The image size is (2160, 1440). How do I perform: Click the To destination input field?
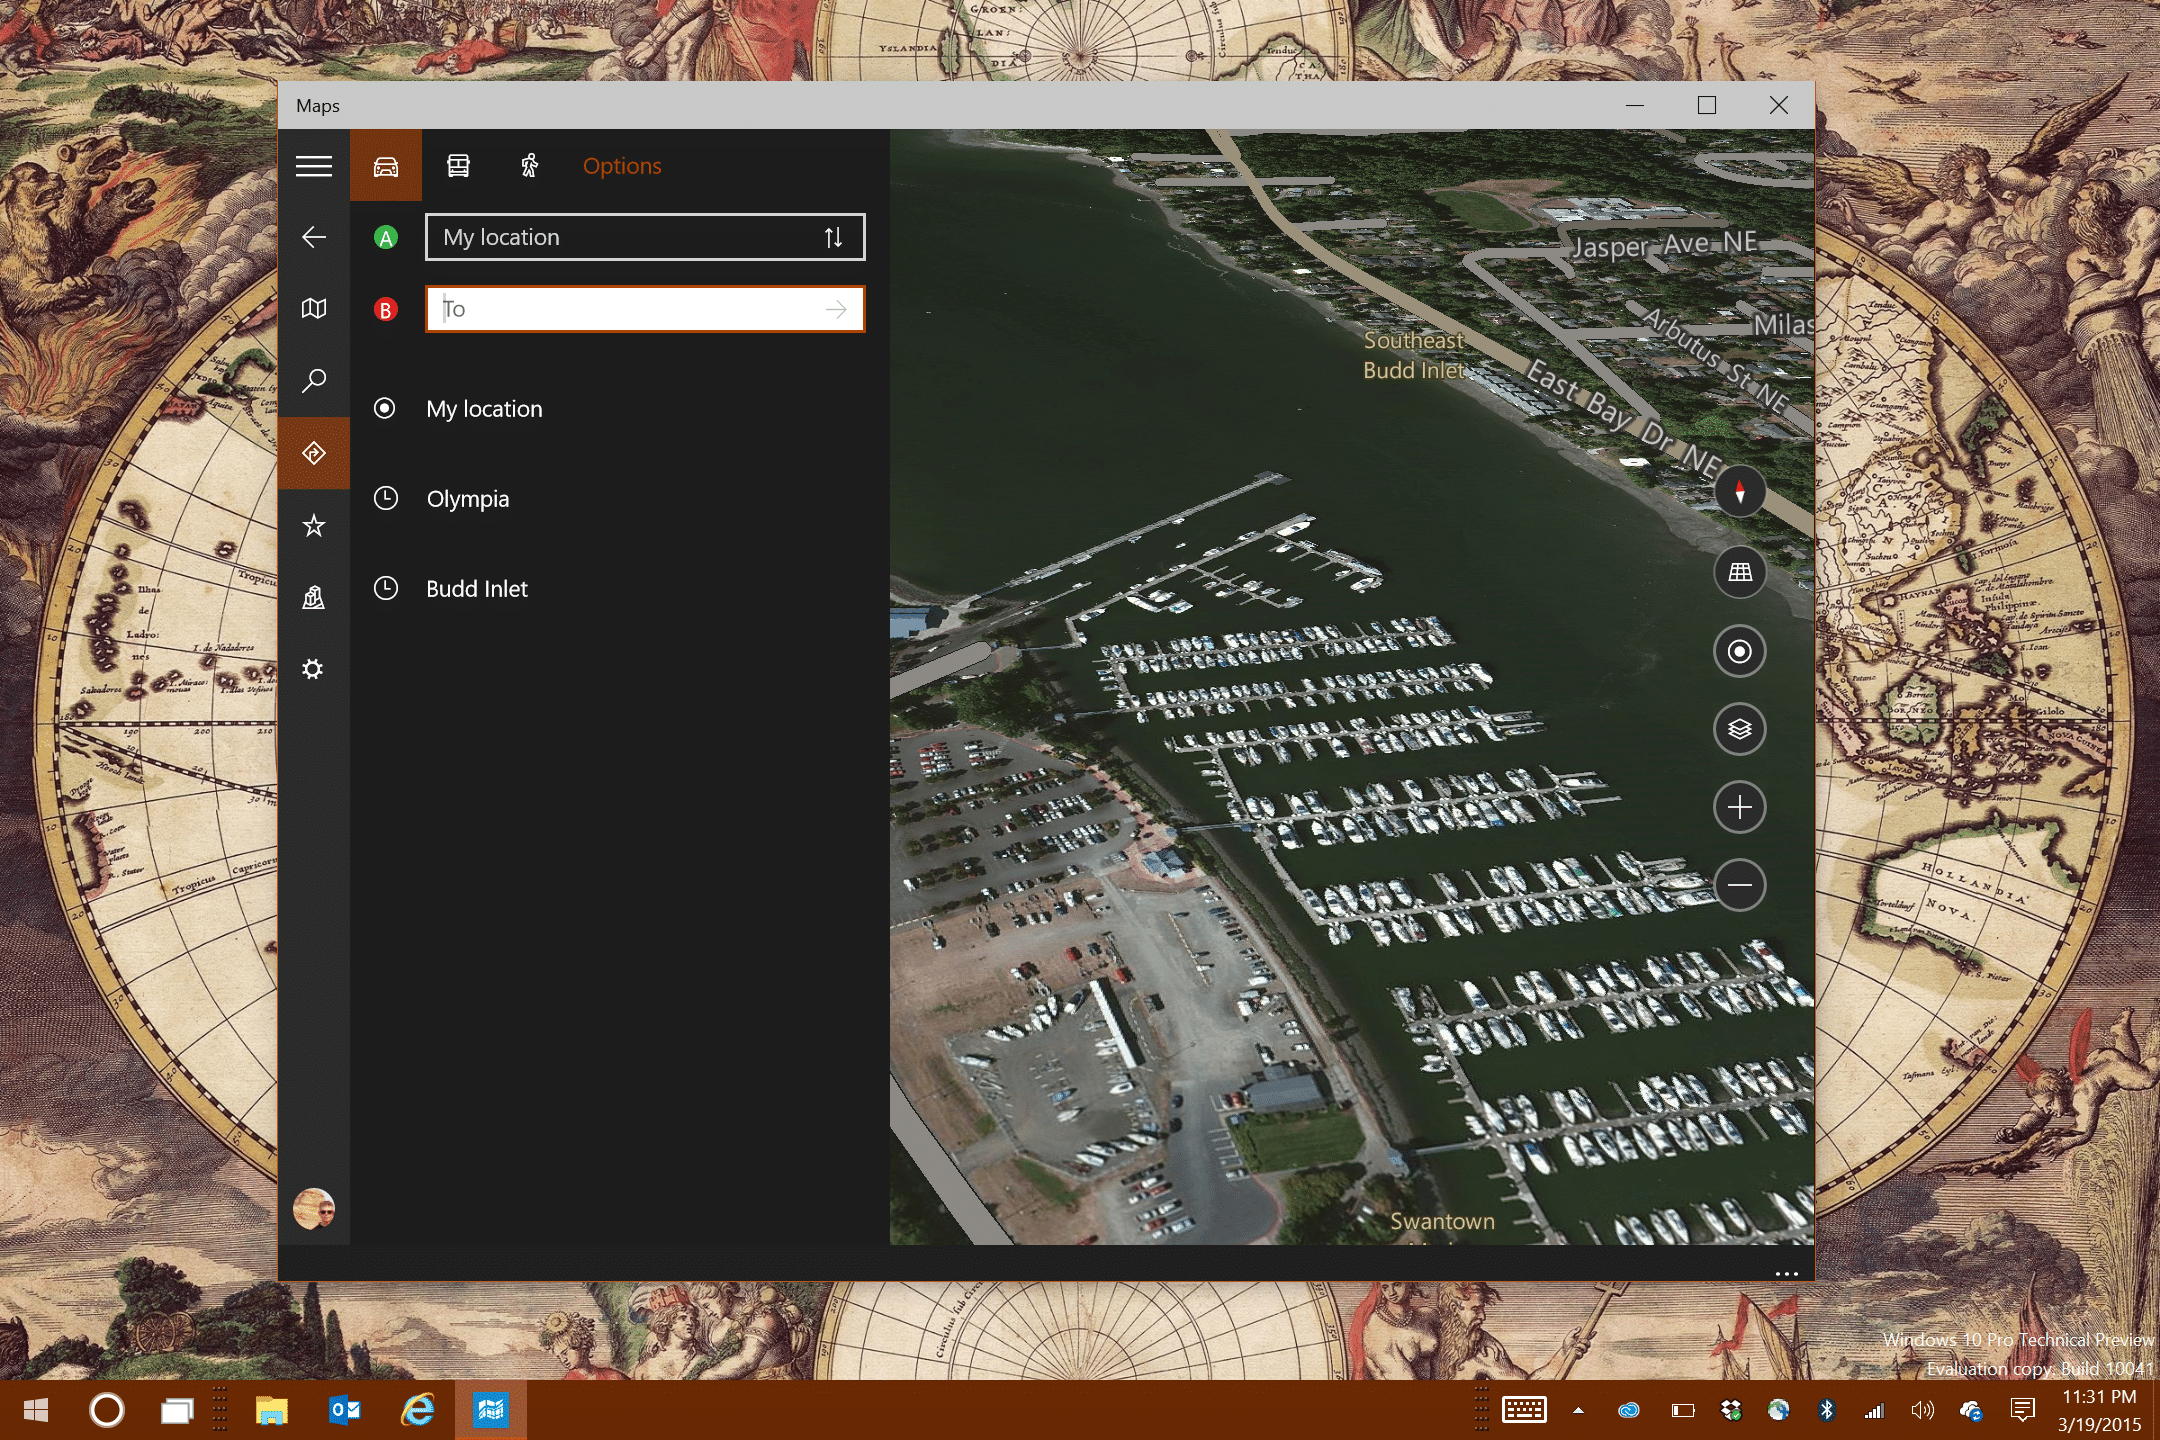point(643,307)
